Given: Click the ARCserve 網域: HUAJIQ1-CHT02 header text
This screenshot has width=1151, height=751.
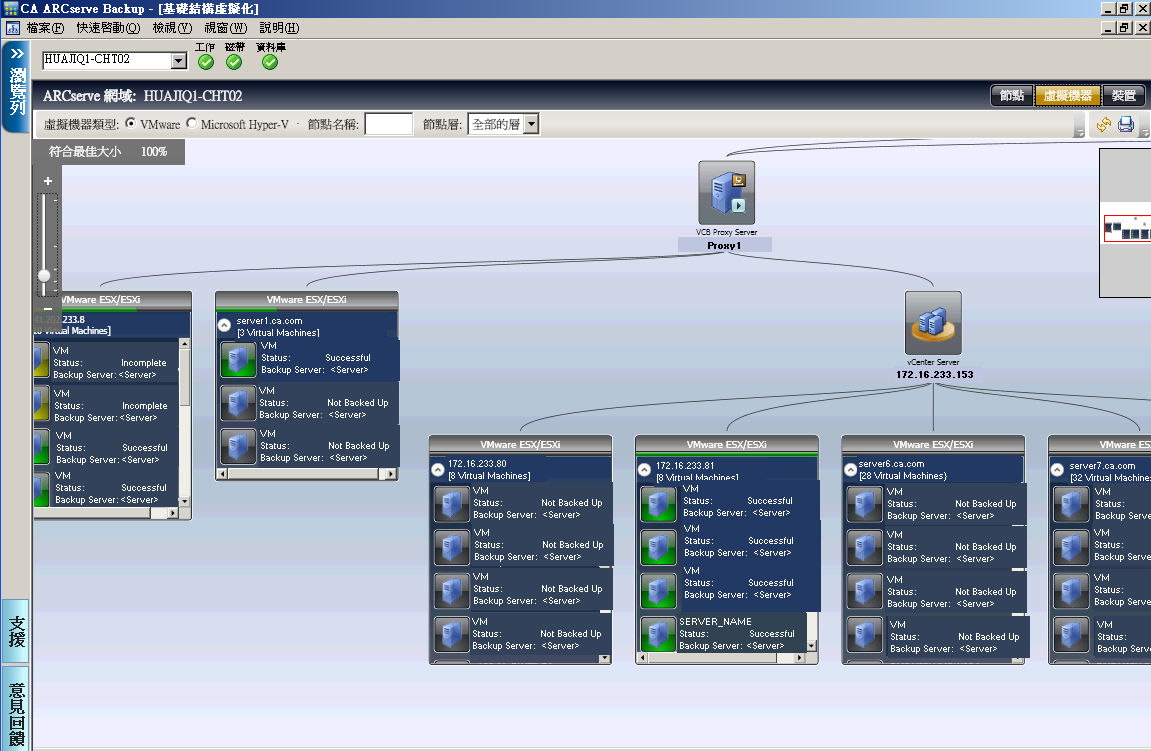Looking at the screenshot, I should pos(142,96).
